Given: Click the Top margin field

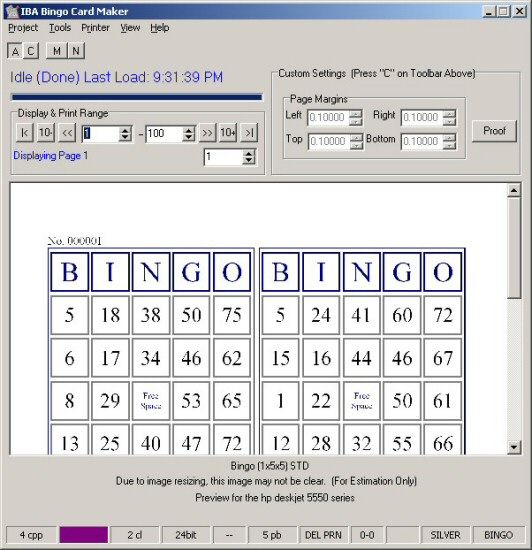Looking at the screenshot, I should pos(328,141).
